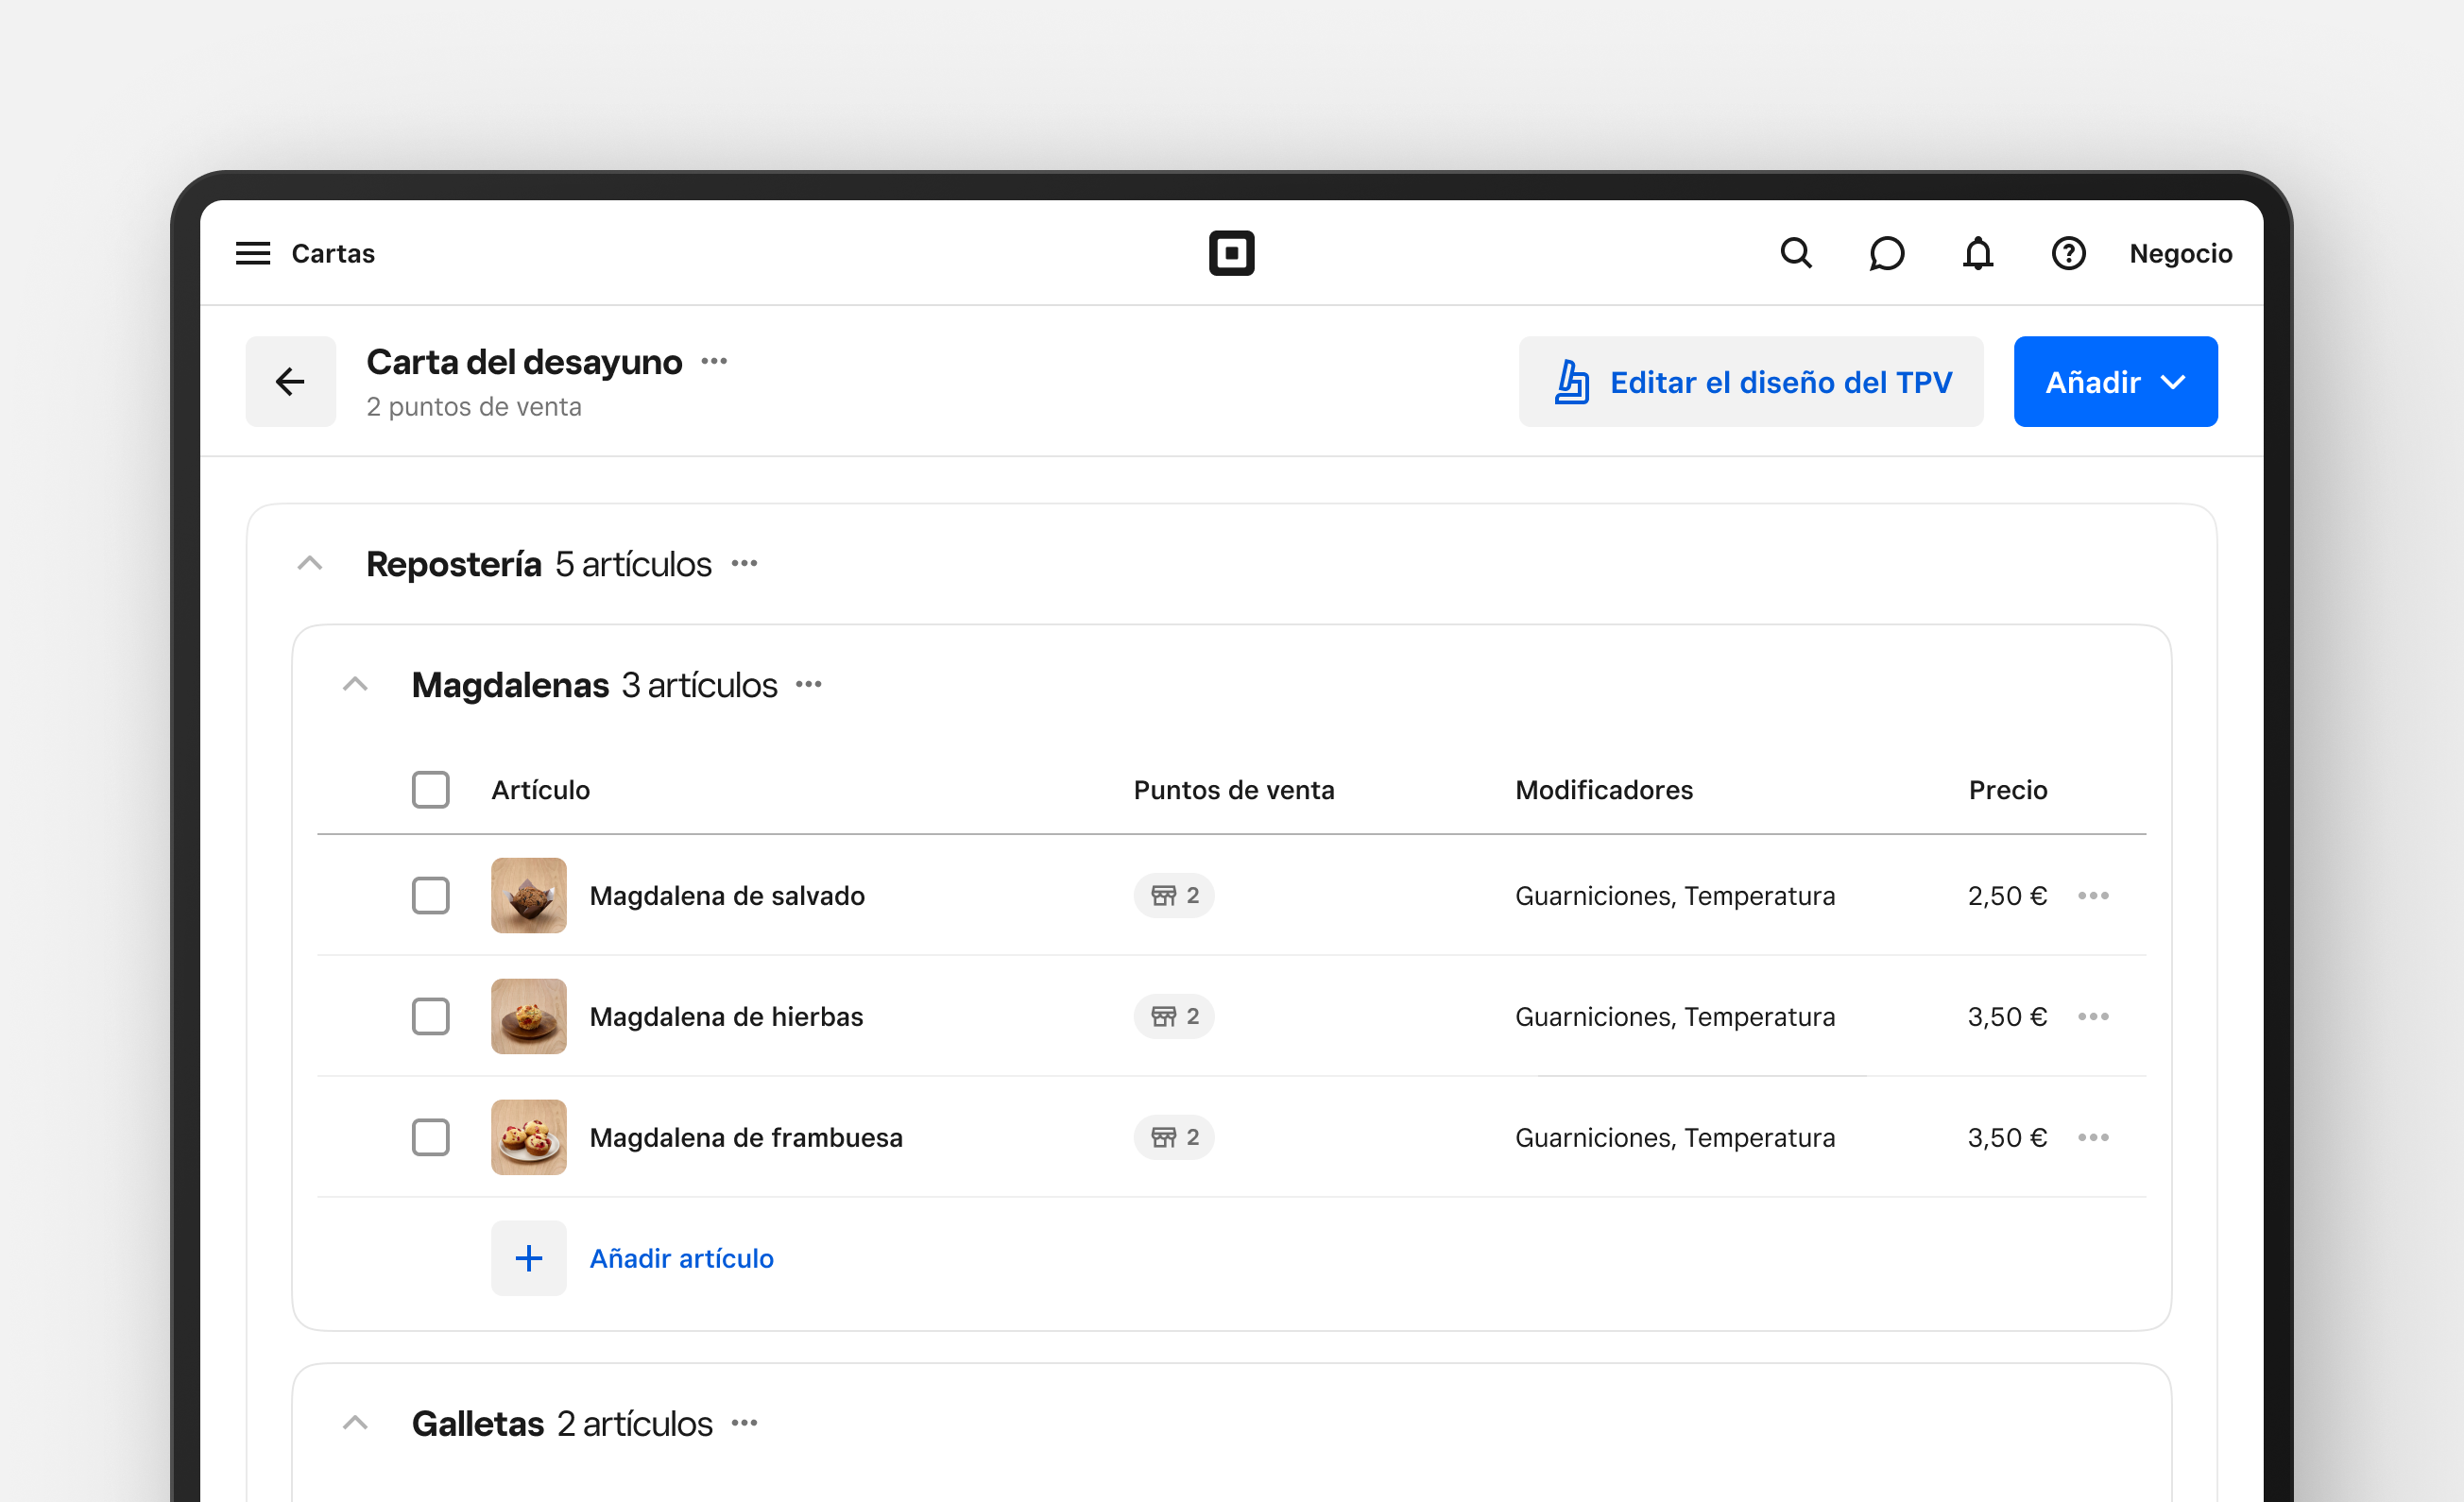The height and width of the screenshot is (1502, 2464).
Task: Collapse the Galletas section chevron
Action: pyautogui.click(x=355, y=1423)
